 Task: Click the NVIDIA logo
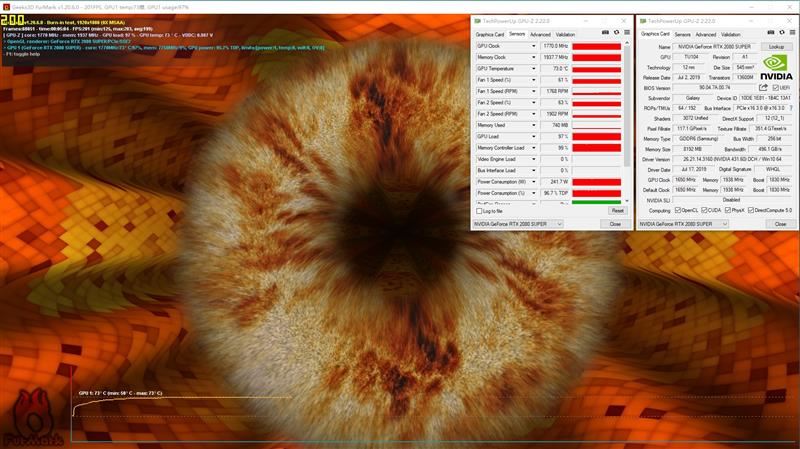[x=777, y=68]
